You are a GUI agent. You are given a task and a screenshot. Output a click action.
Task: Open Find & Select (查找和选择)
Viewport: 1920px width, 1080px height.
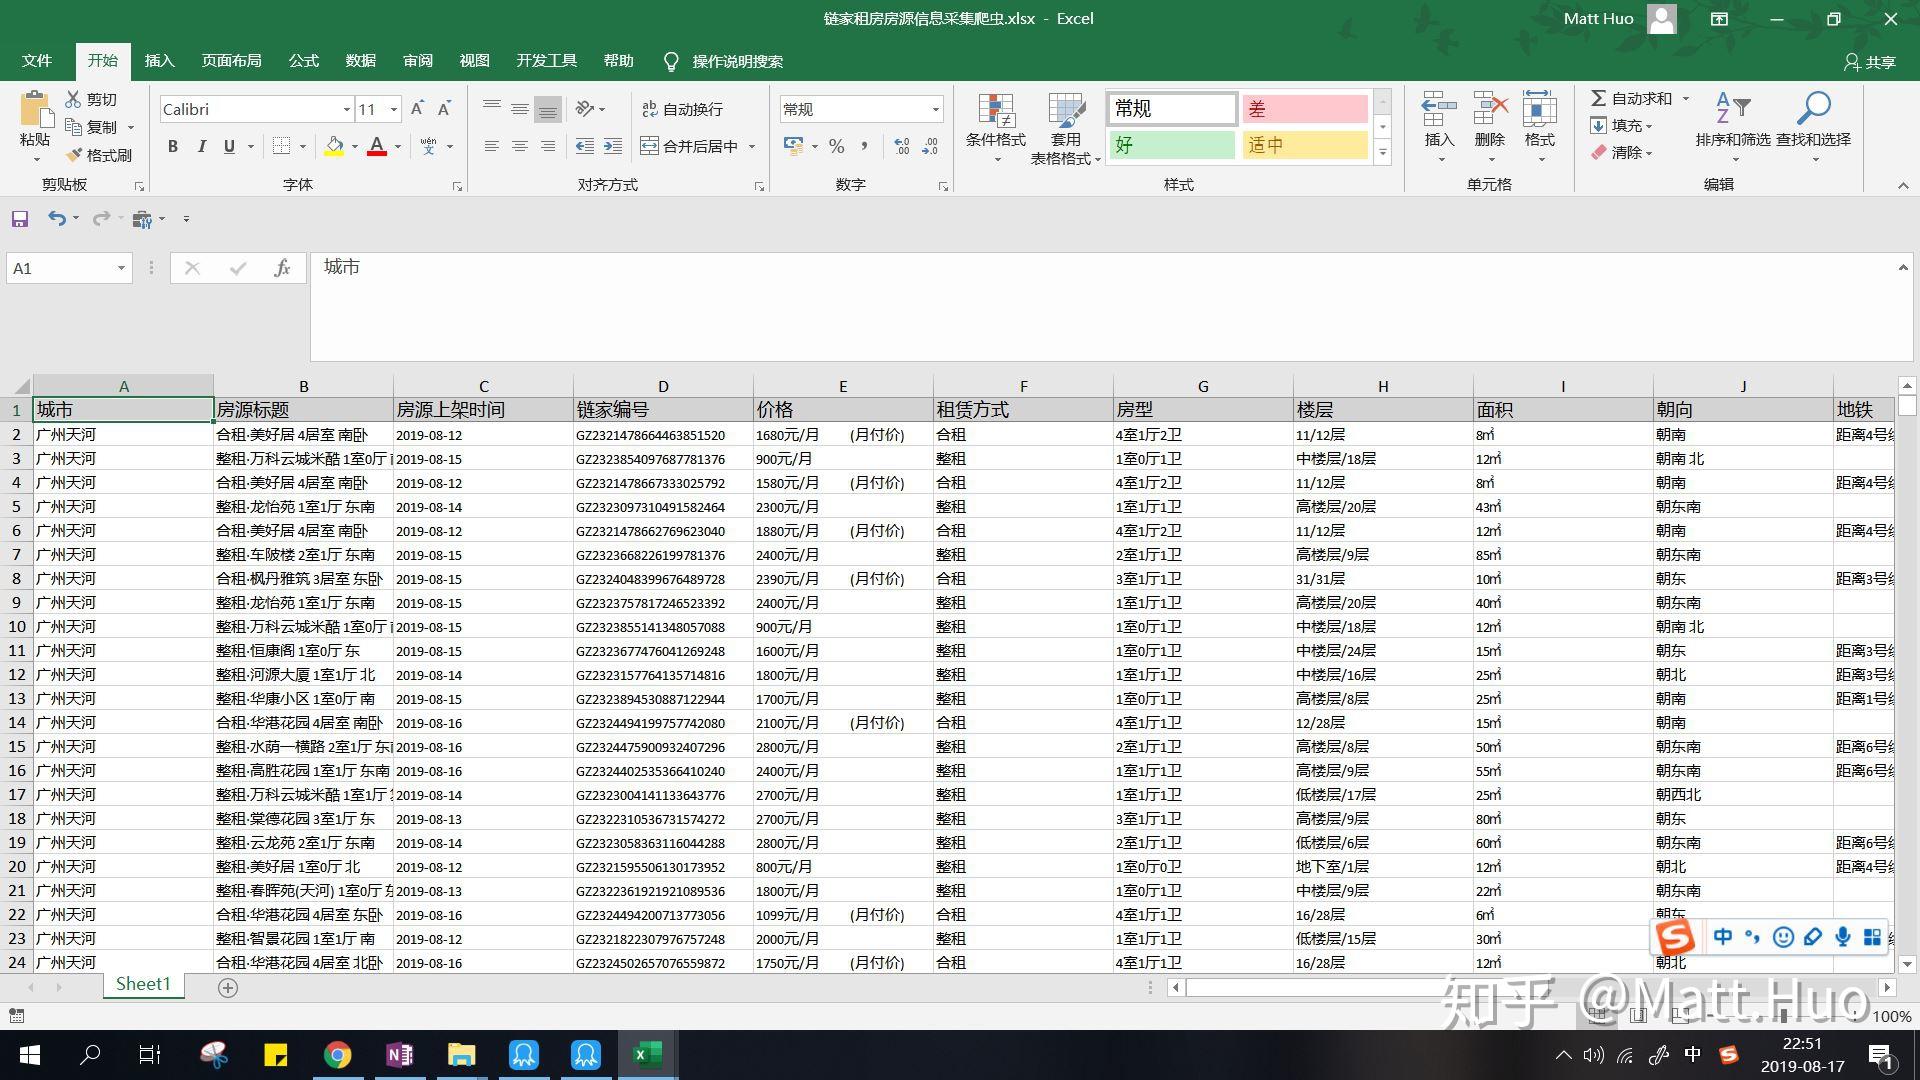tap(1813, 128)
